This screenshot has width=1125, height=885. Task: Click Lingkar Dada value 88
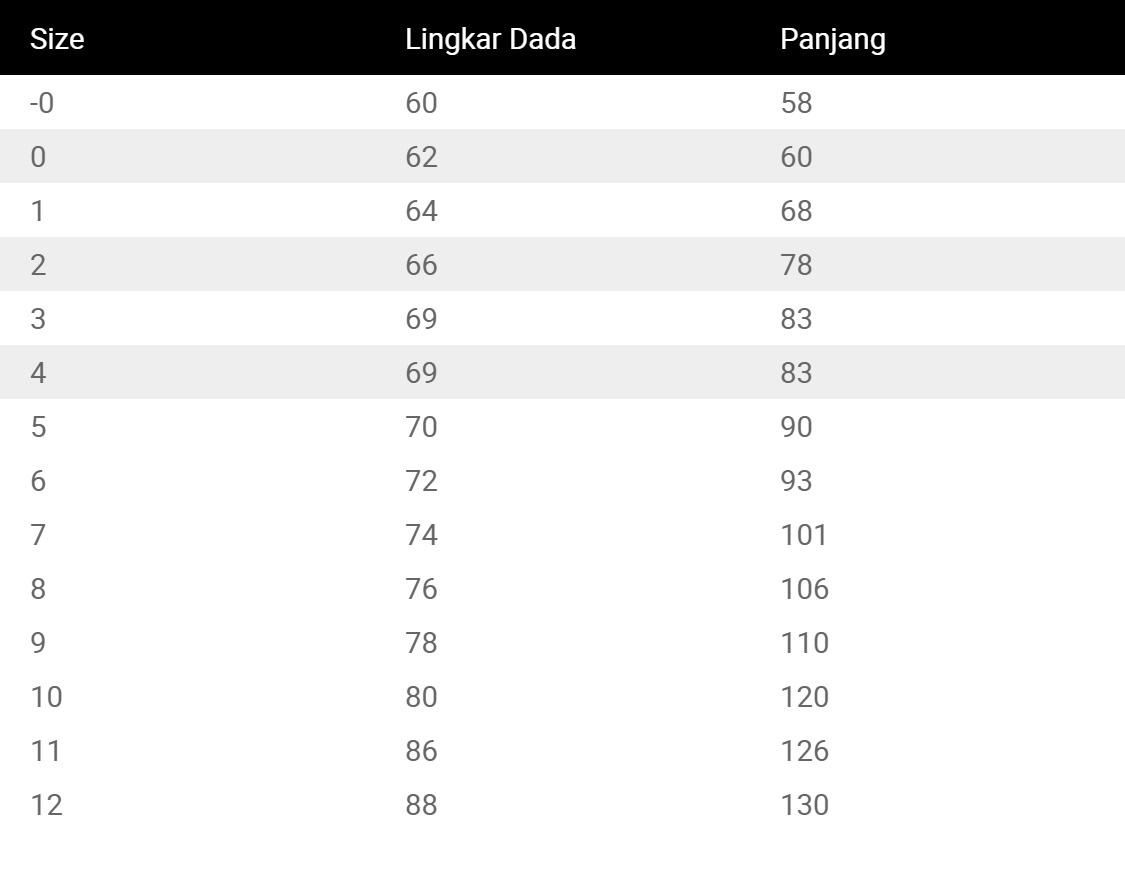click(421, 805)
